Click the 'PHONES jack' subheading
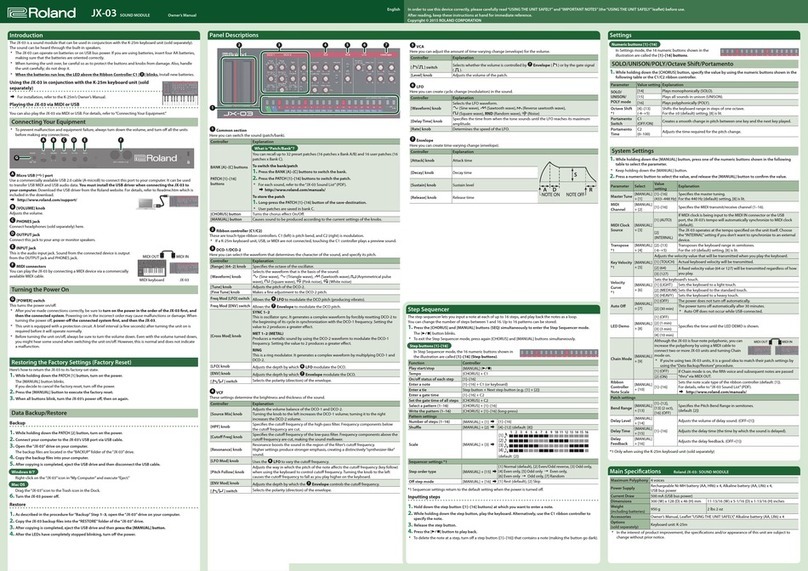 (x=28, y=222)
